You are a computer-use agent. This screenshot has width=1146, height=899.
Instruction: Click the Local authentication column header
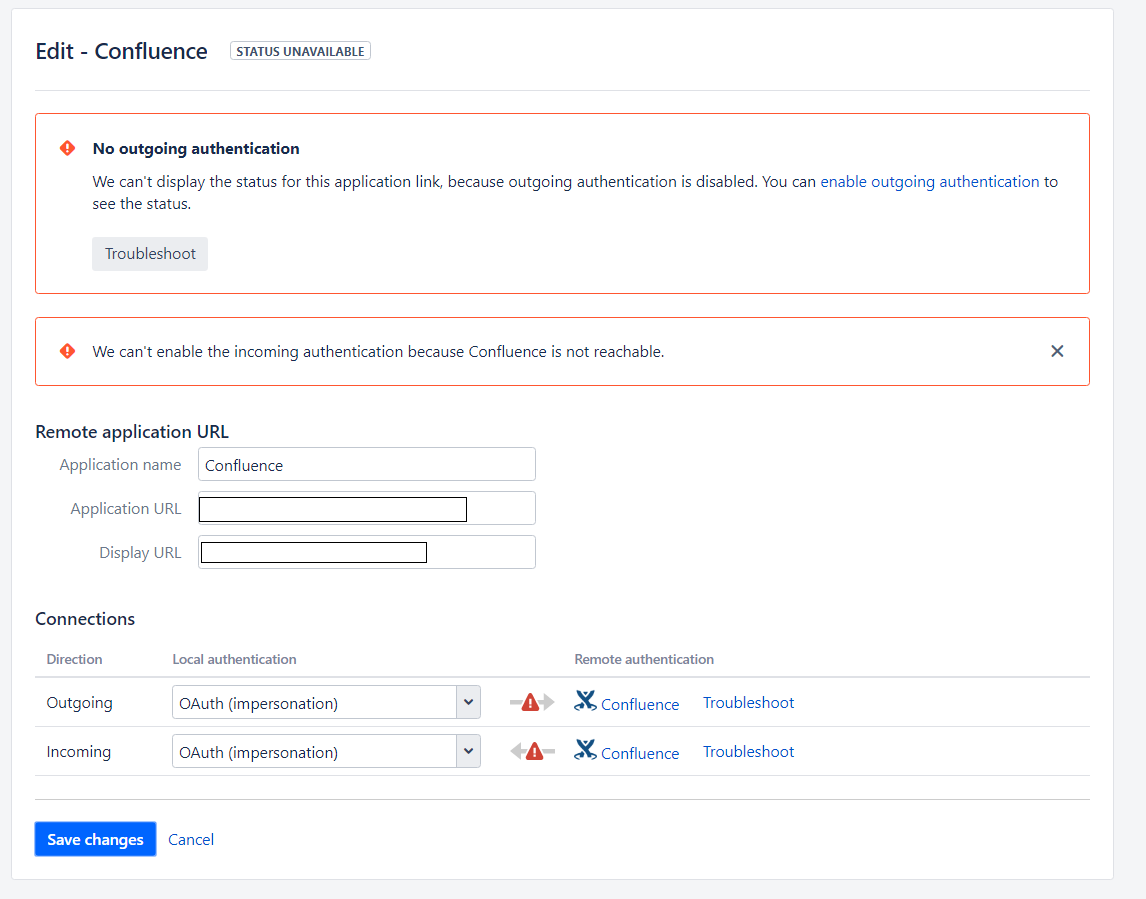click(235, 659)
